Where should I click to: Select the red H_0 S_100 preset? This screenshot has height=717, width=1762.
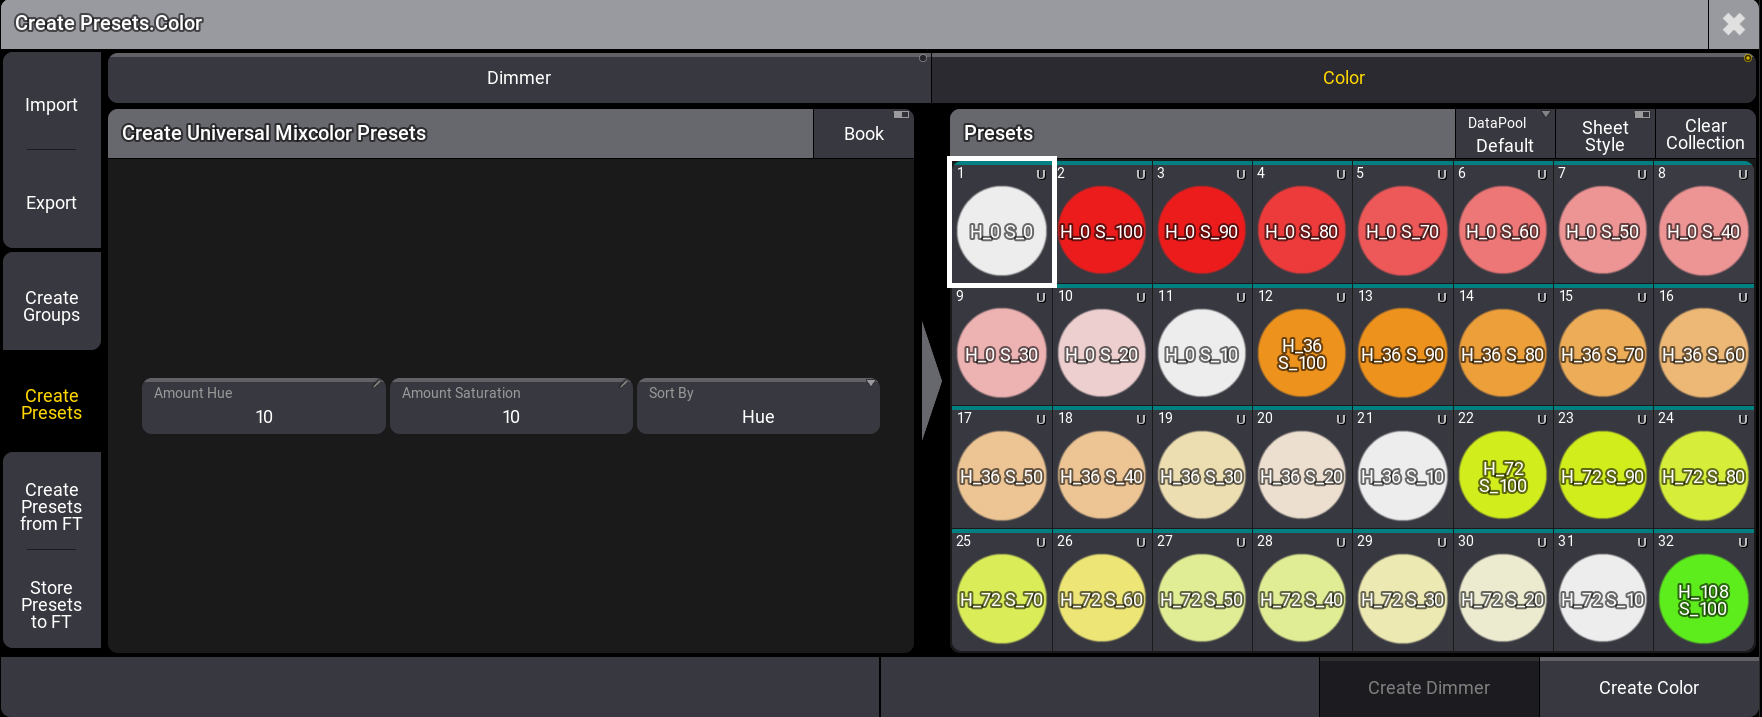(1101, 231)
